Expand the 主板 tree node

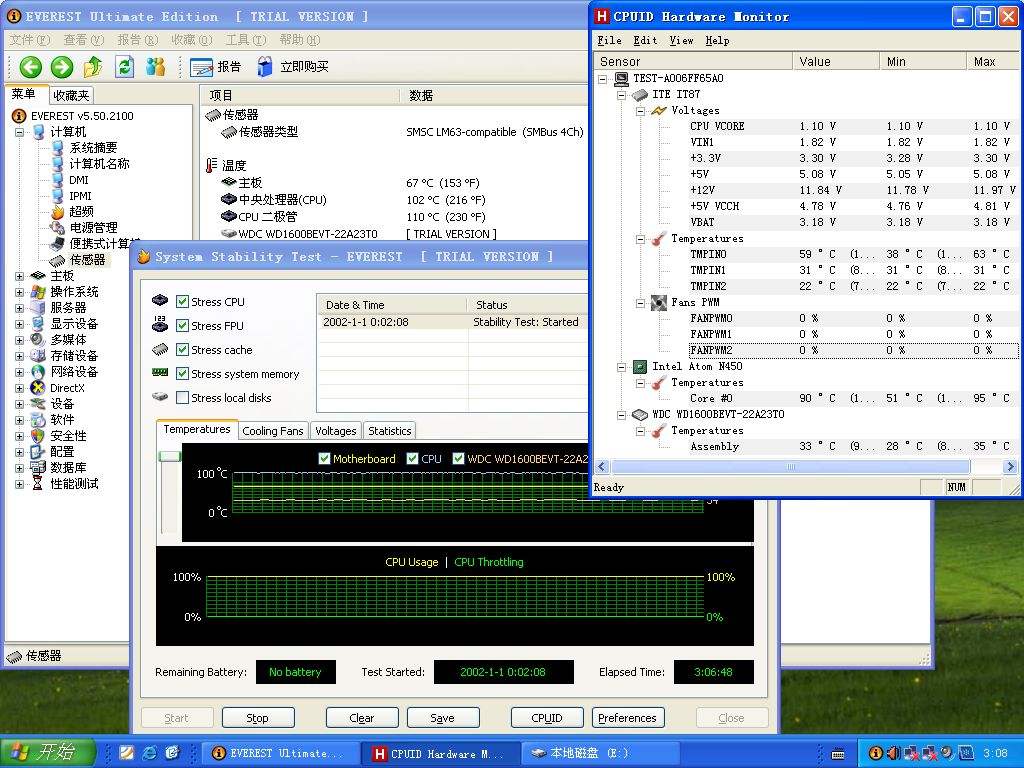coord(20,276)
